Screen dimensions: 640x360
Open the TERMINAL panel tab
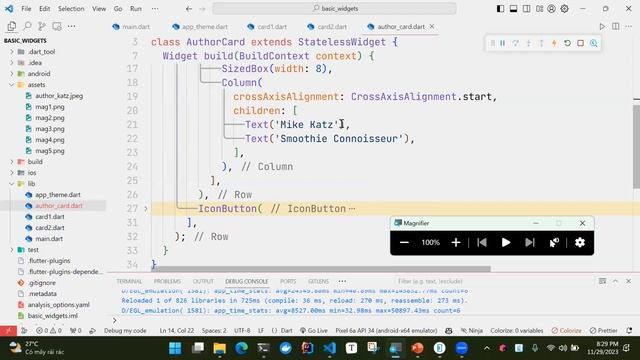click(129, 281)
